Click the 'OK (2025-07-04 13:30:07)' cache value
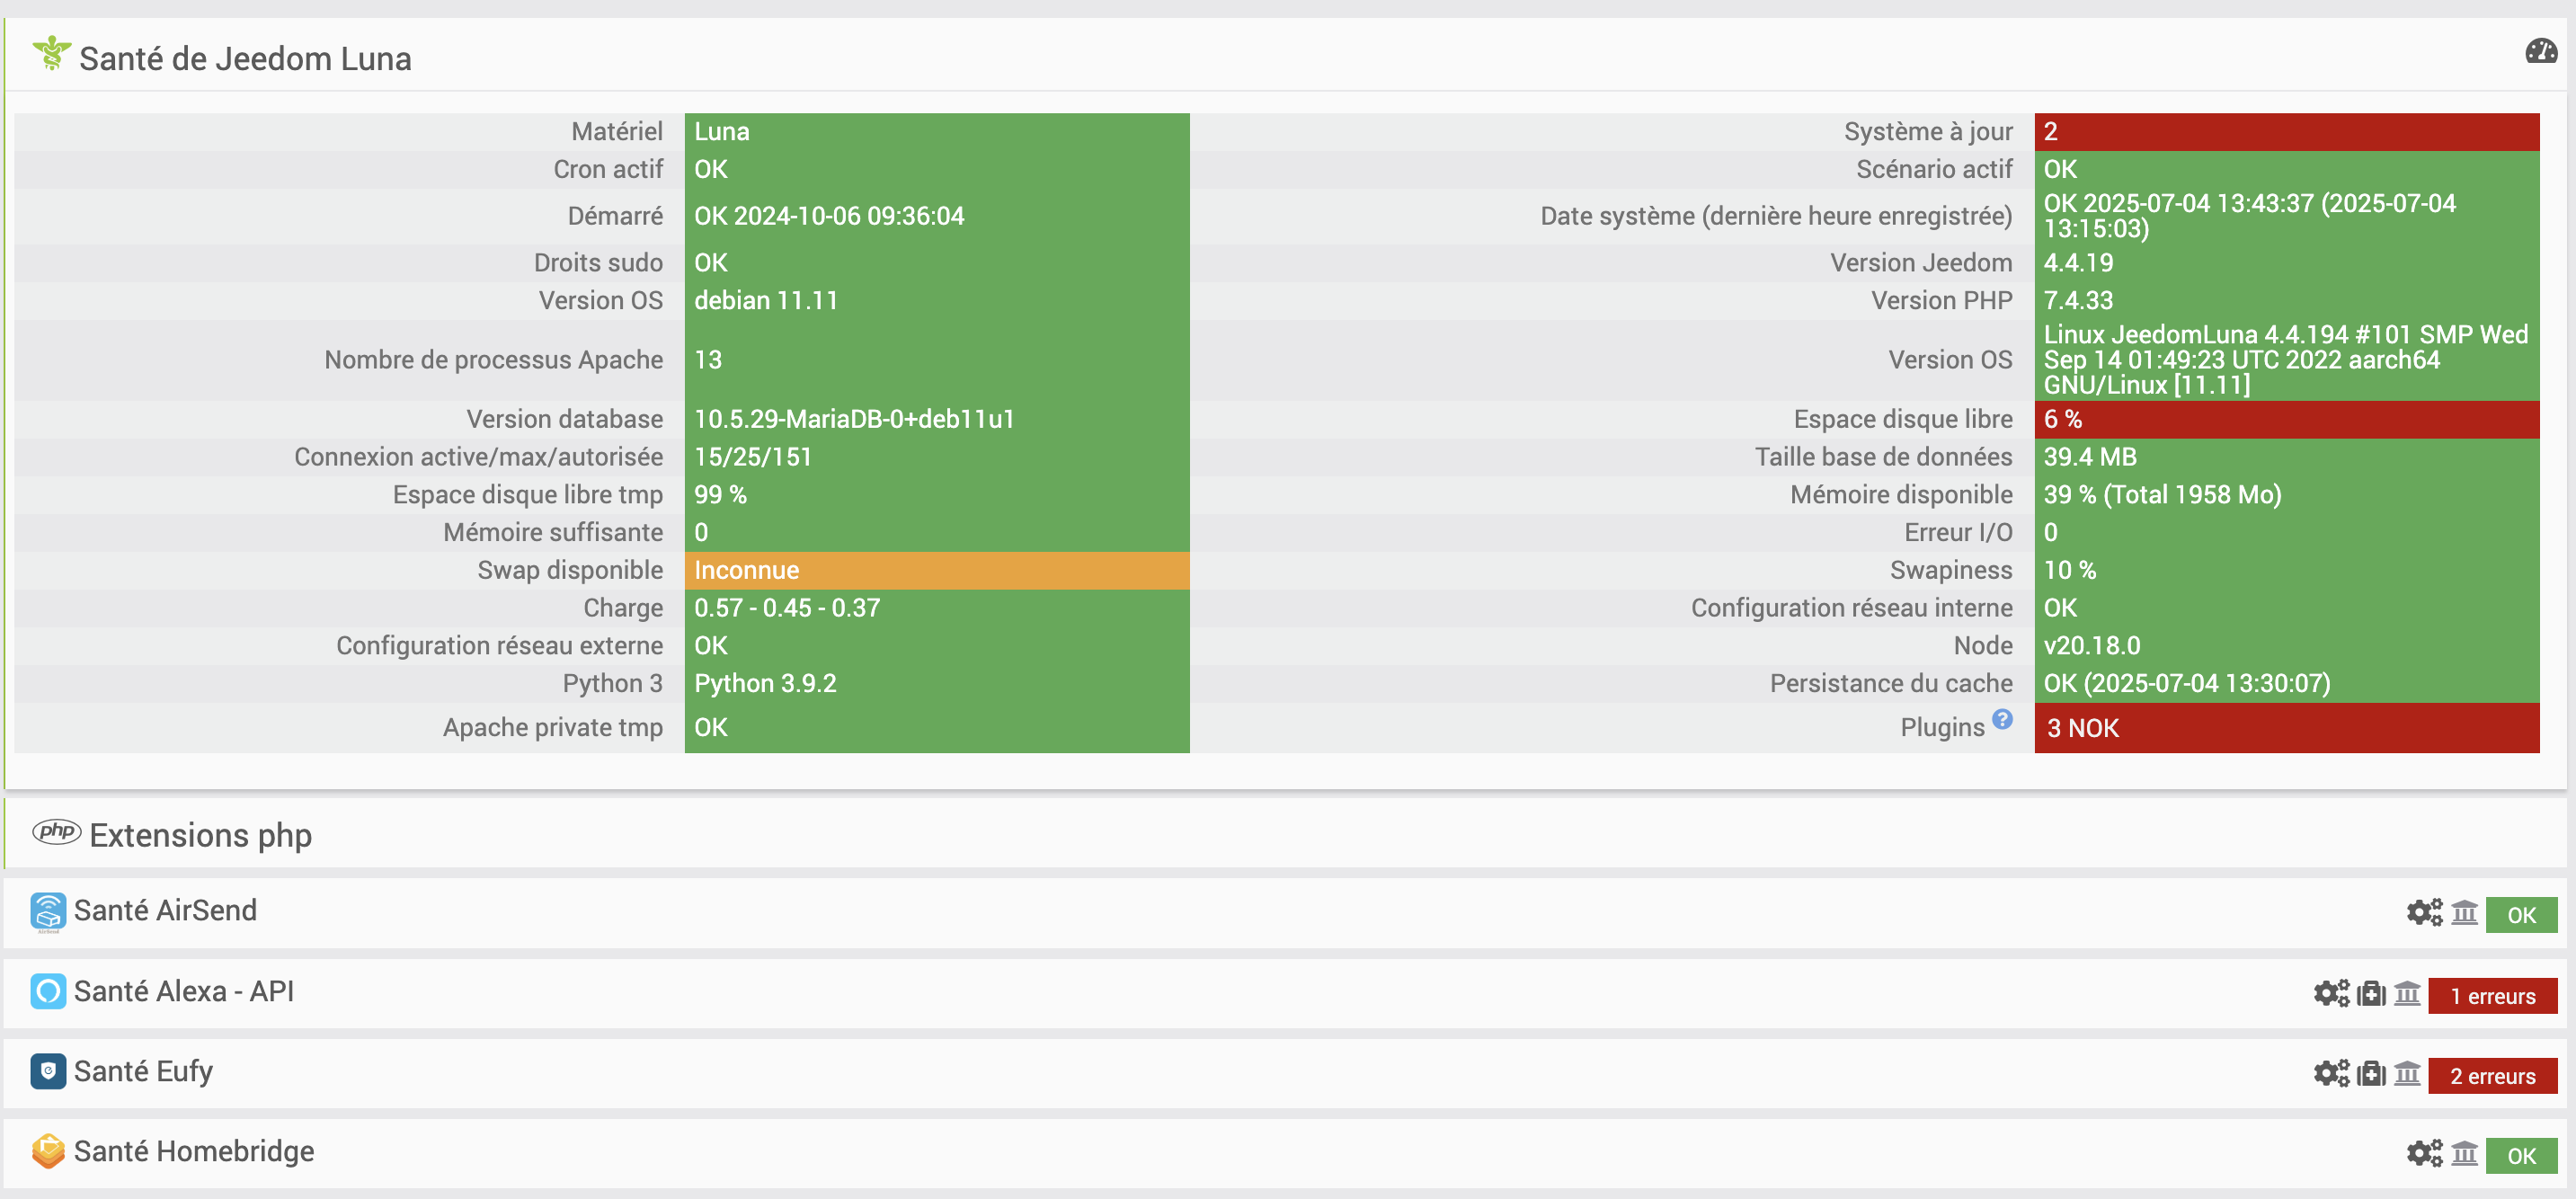This screenshot has height=1199, width=2576. tap(2287, 683)
